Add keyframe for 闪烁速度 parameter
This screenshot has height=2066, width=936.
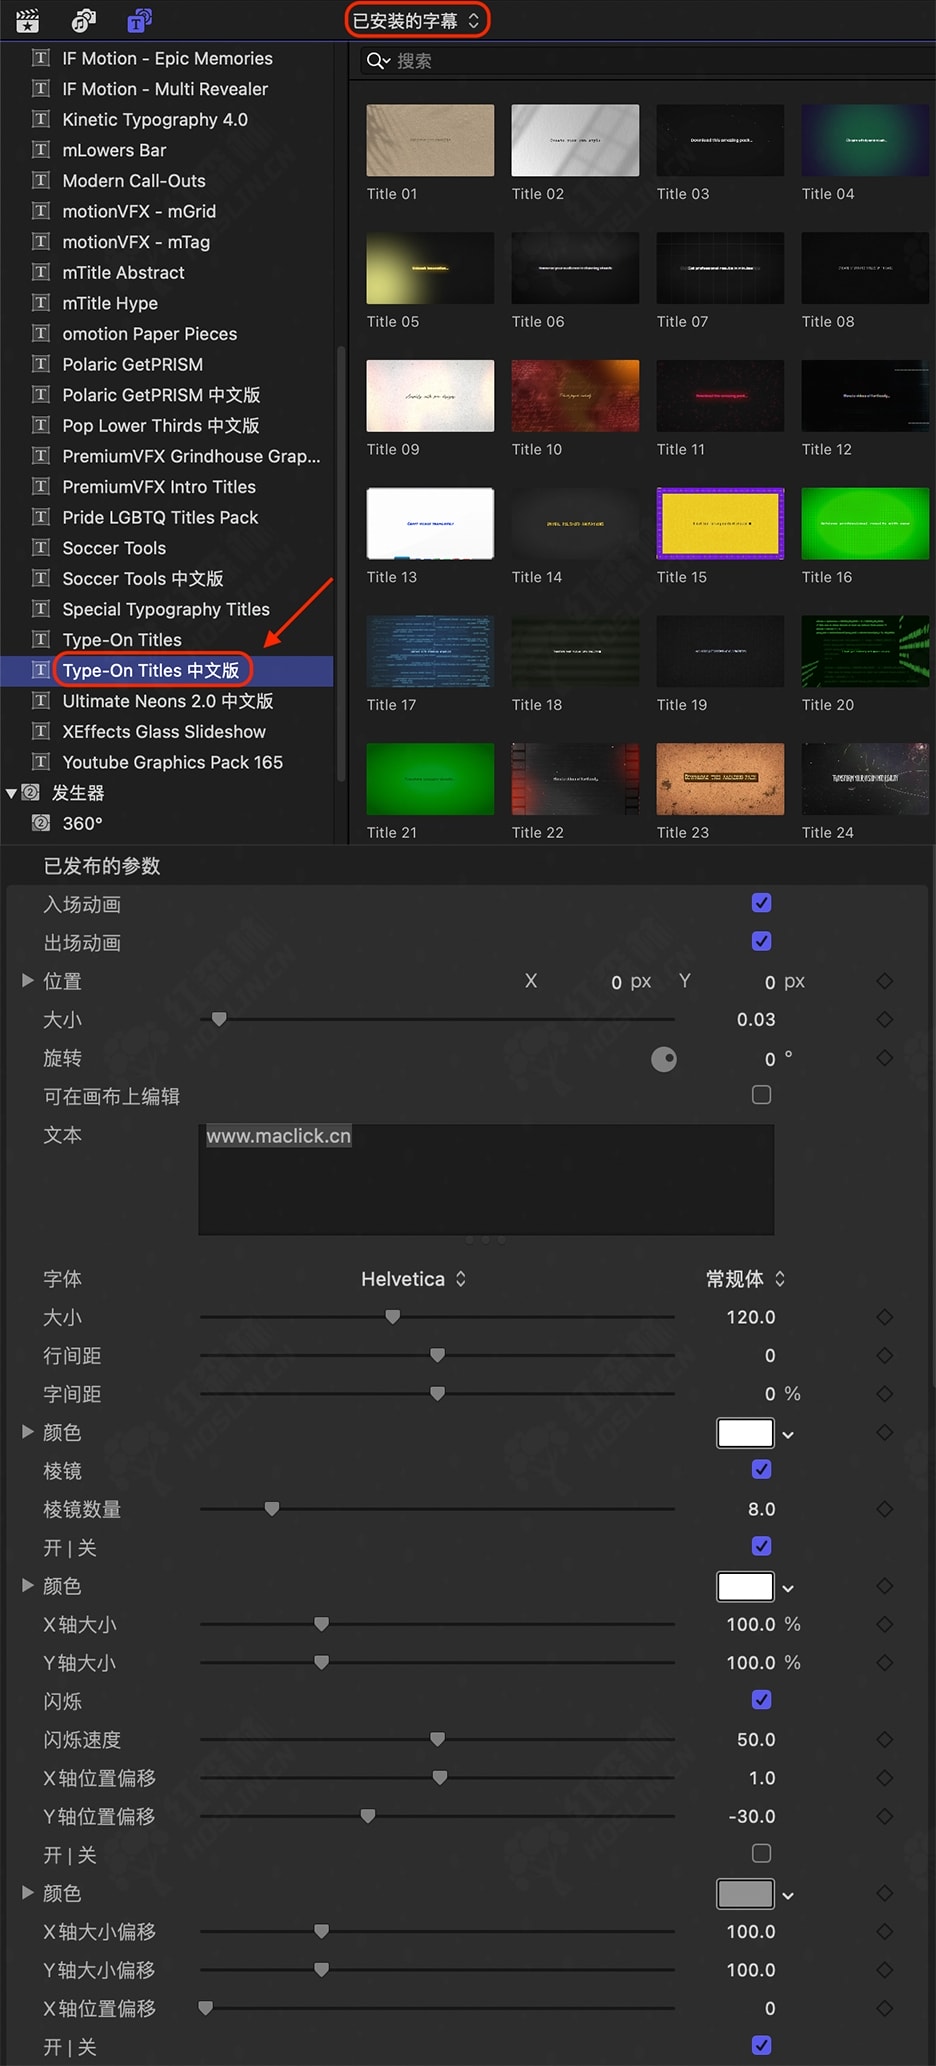[884, 1739]
